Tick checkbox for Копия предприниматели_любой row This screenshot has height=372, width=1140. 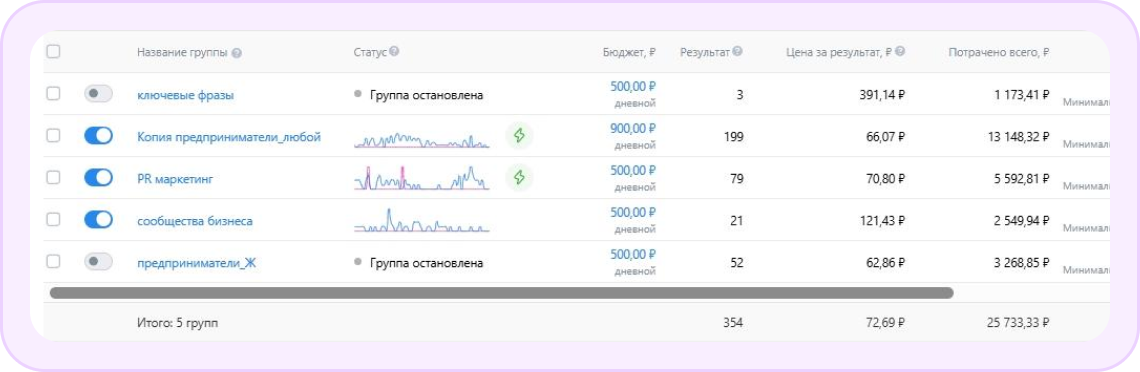click(53, 136)
